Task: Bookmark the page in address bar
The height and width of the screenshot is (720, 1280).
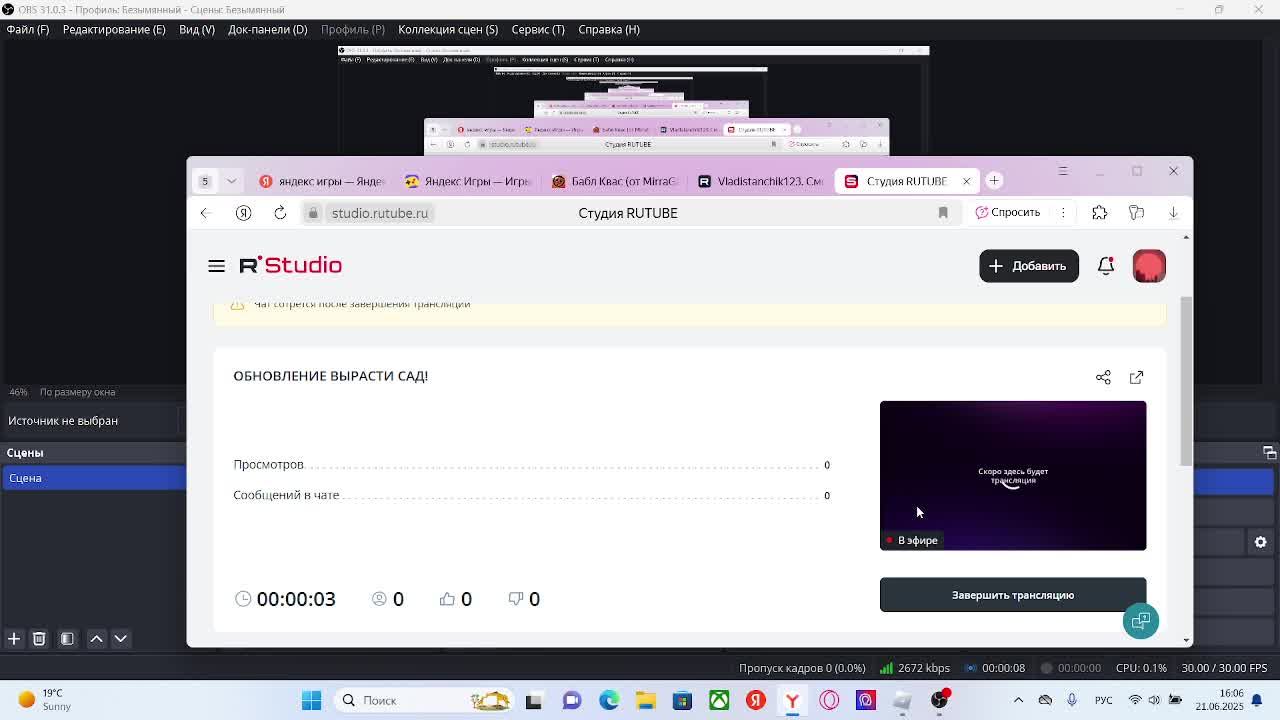Action: click(943, 213)
